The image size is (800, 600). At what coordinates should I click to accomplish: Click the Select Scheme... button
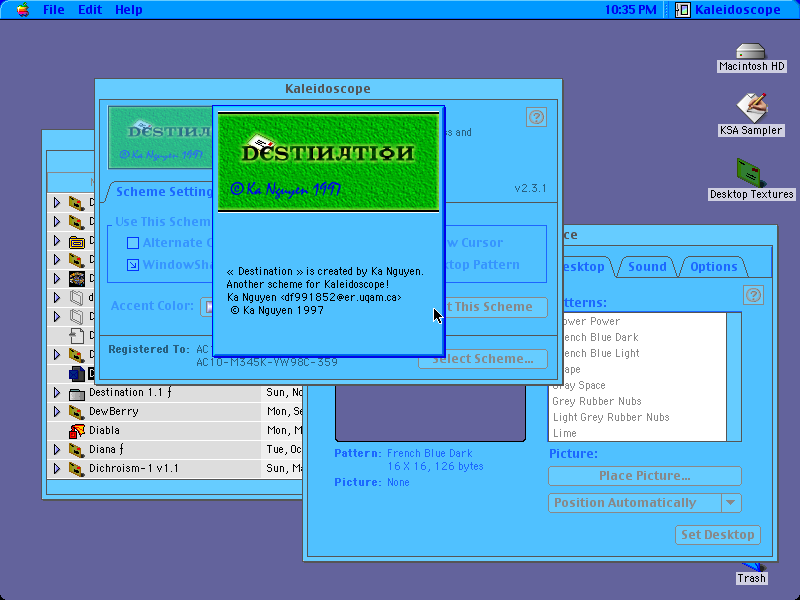click(x=483, y=359)
